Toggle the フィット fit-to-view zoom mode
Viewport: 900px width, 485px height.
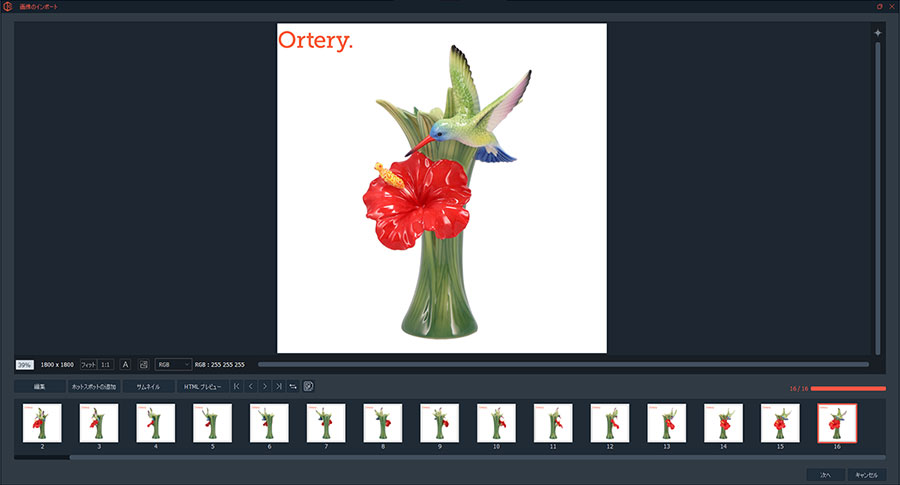(88, 365)
